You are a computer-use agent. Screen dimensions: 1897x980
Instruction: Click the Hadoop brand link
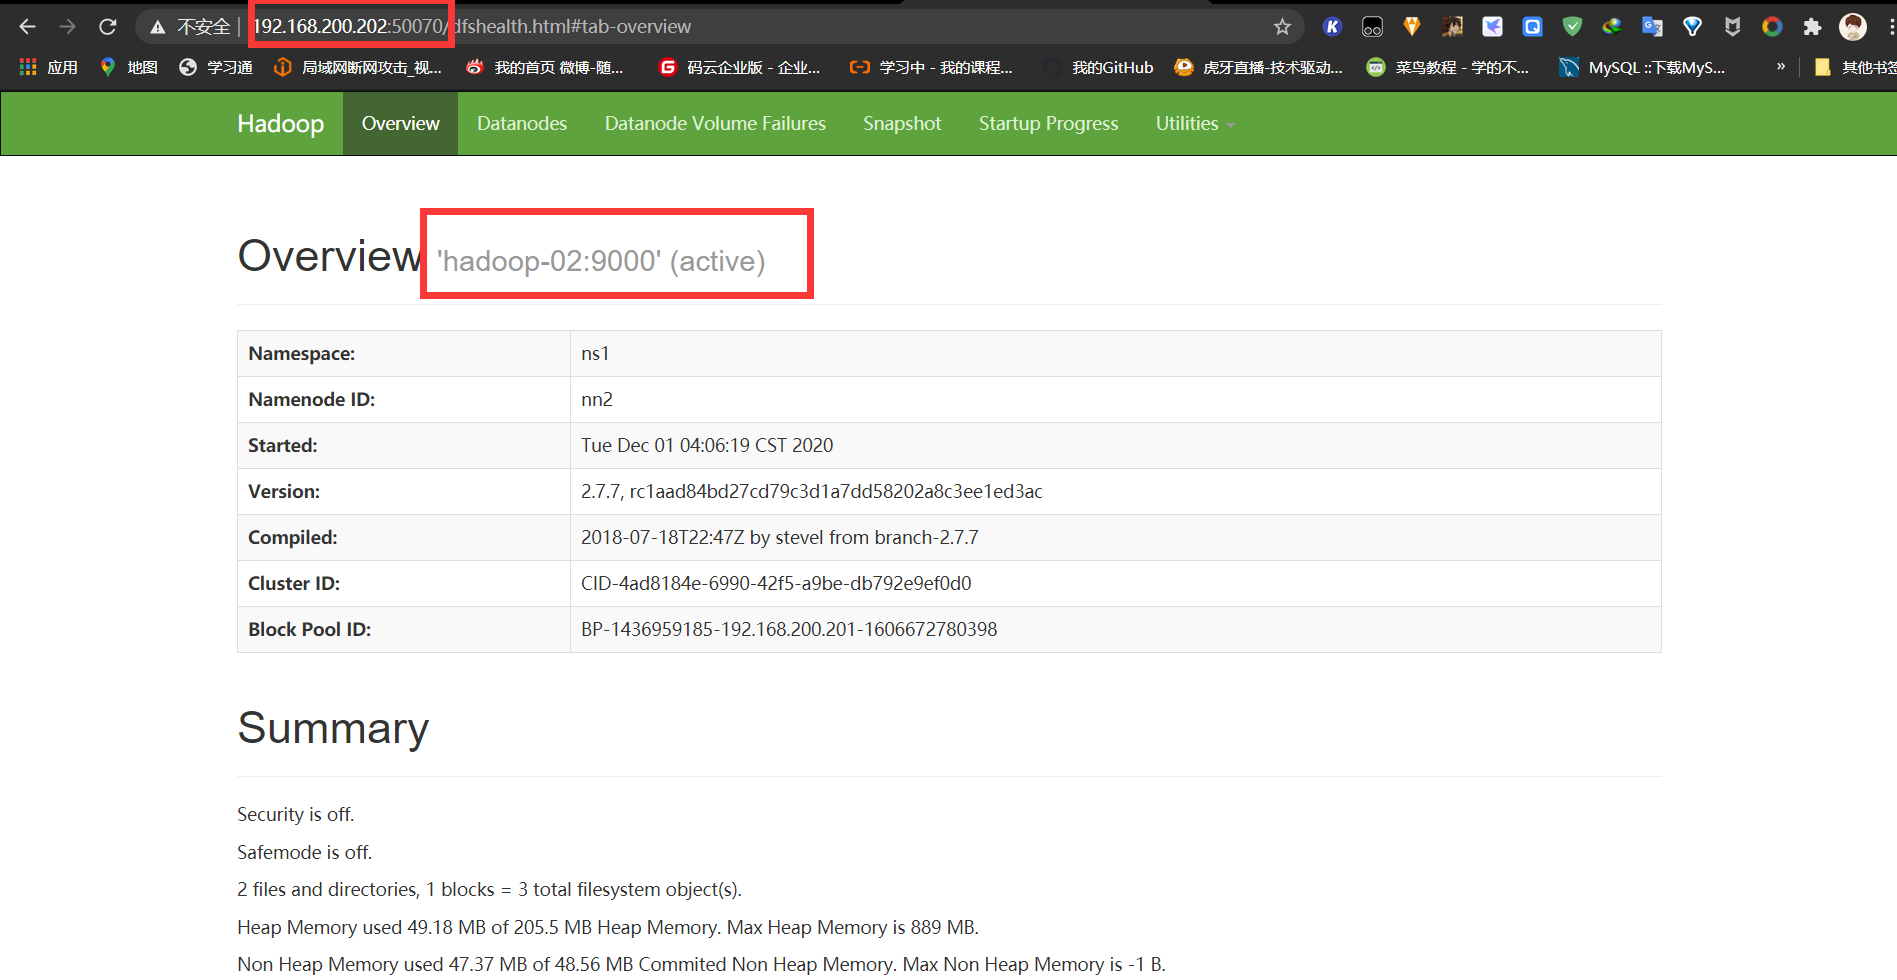(x=280, y=123)
